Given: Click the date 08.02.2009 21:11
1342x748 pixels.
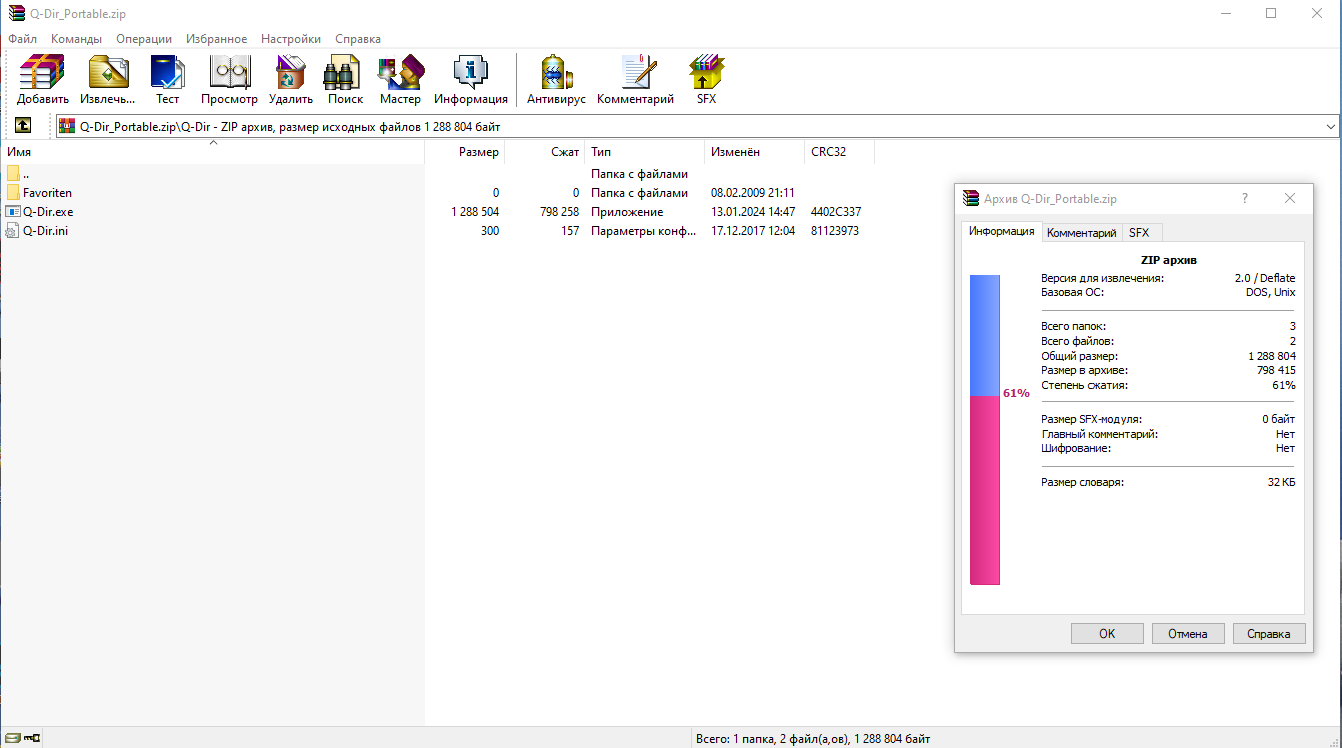Looking at the screenshot, I should (x=753, y=193).
